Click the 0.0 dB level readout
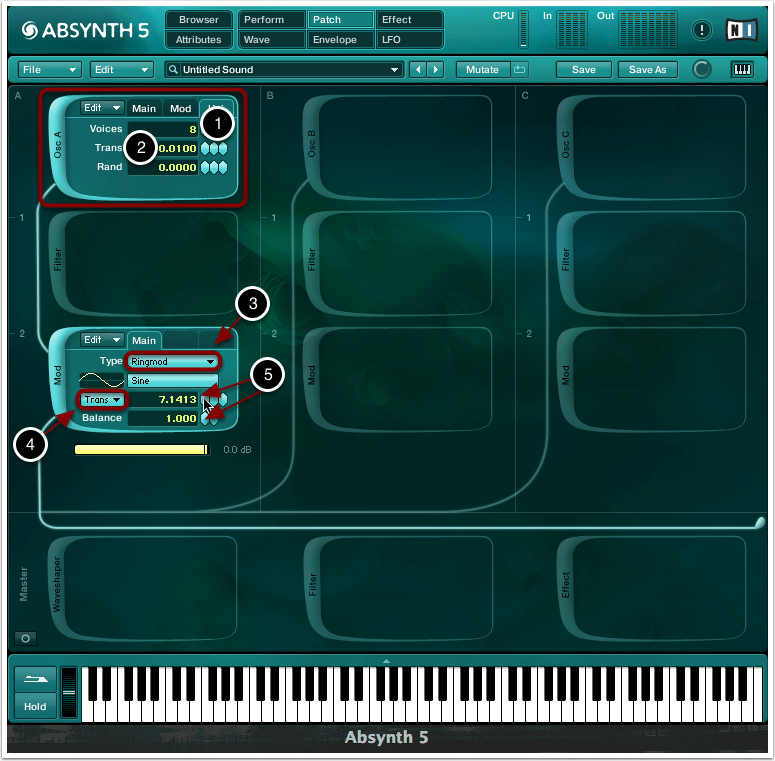The width and height of the screenshot is (775, 761). tap(237, 450)
